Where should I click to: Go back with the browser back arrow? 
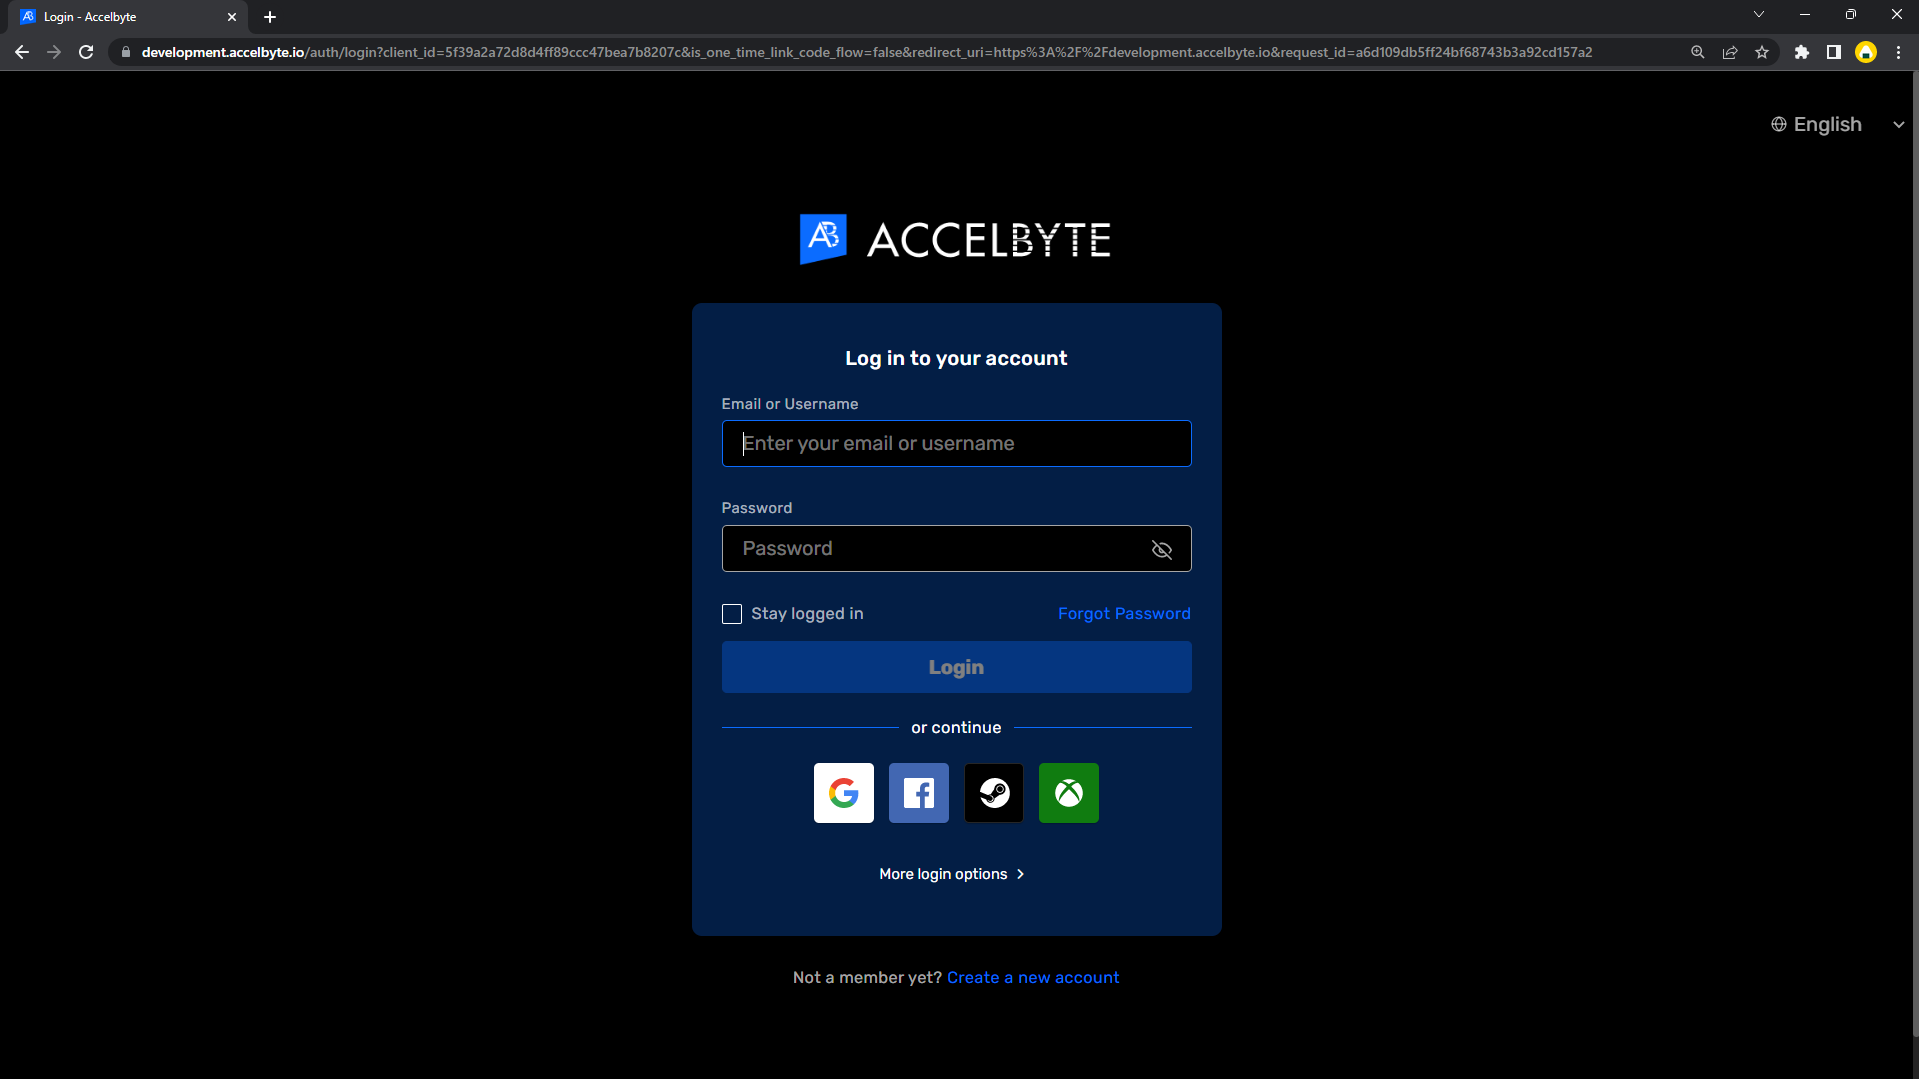tap(22, 52)
